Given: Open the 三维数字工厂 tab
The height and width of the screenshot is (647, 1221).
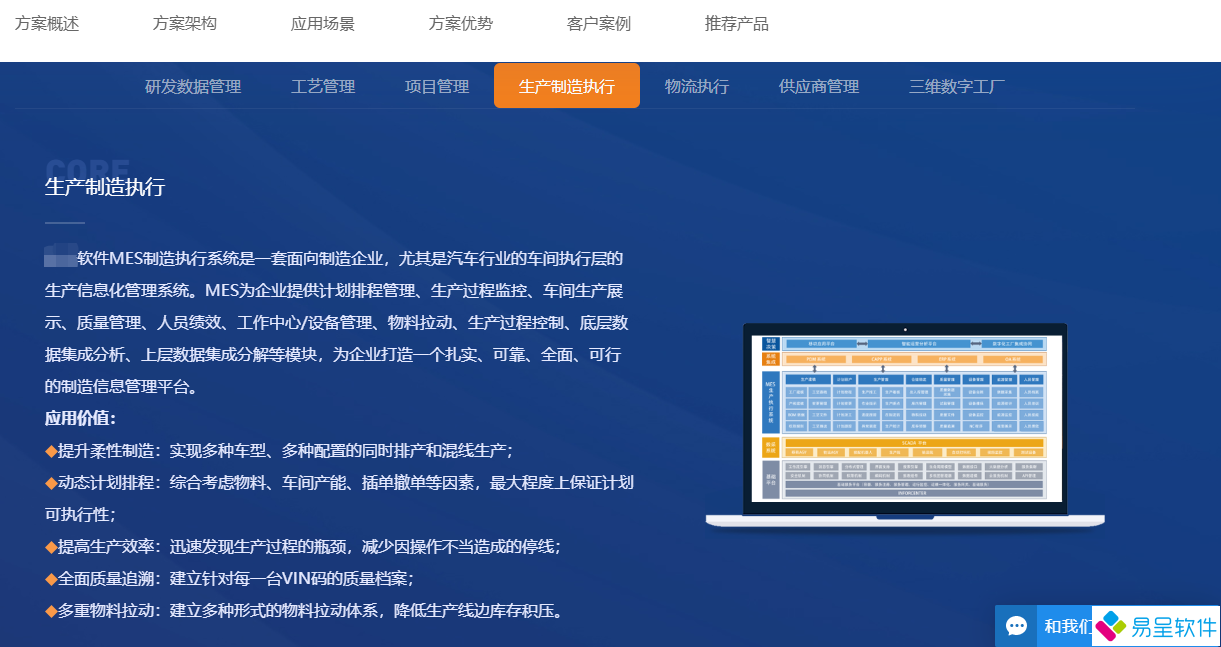Looking at the screenshot, I should (x=955, y=86).
